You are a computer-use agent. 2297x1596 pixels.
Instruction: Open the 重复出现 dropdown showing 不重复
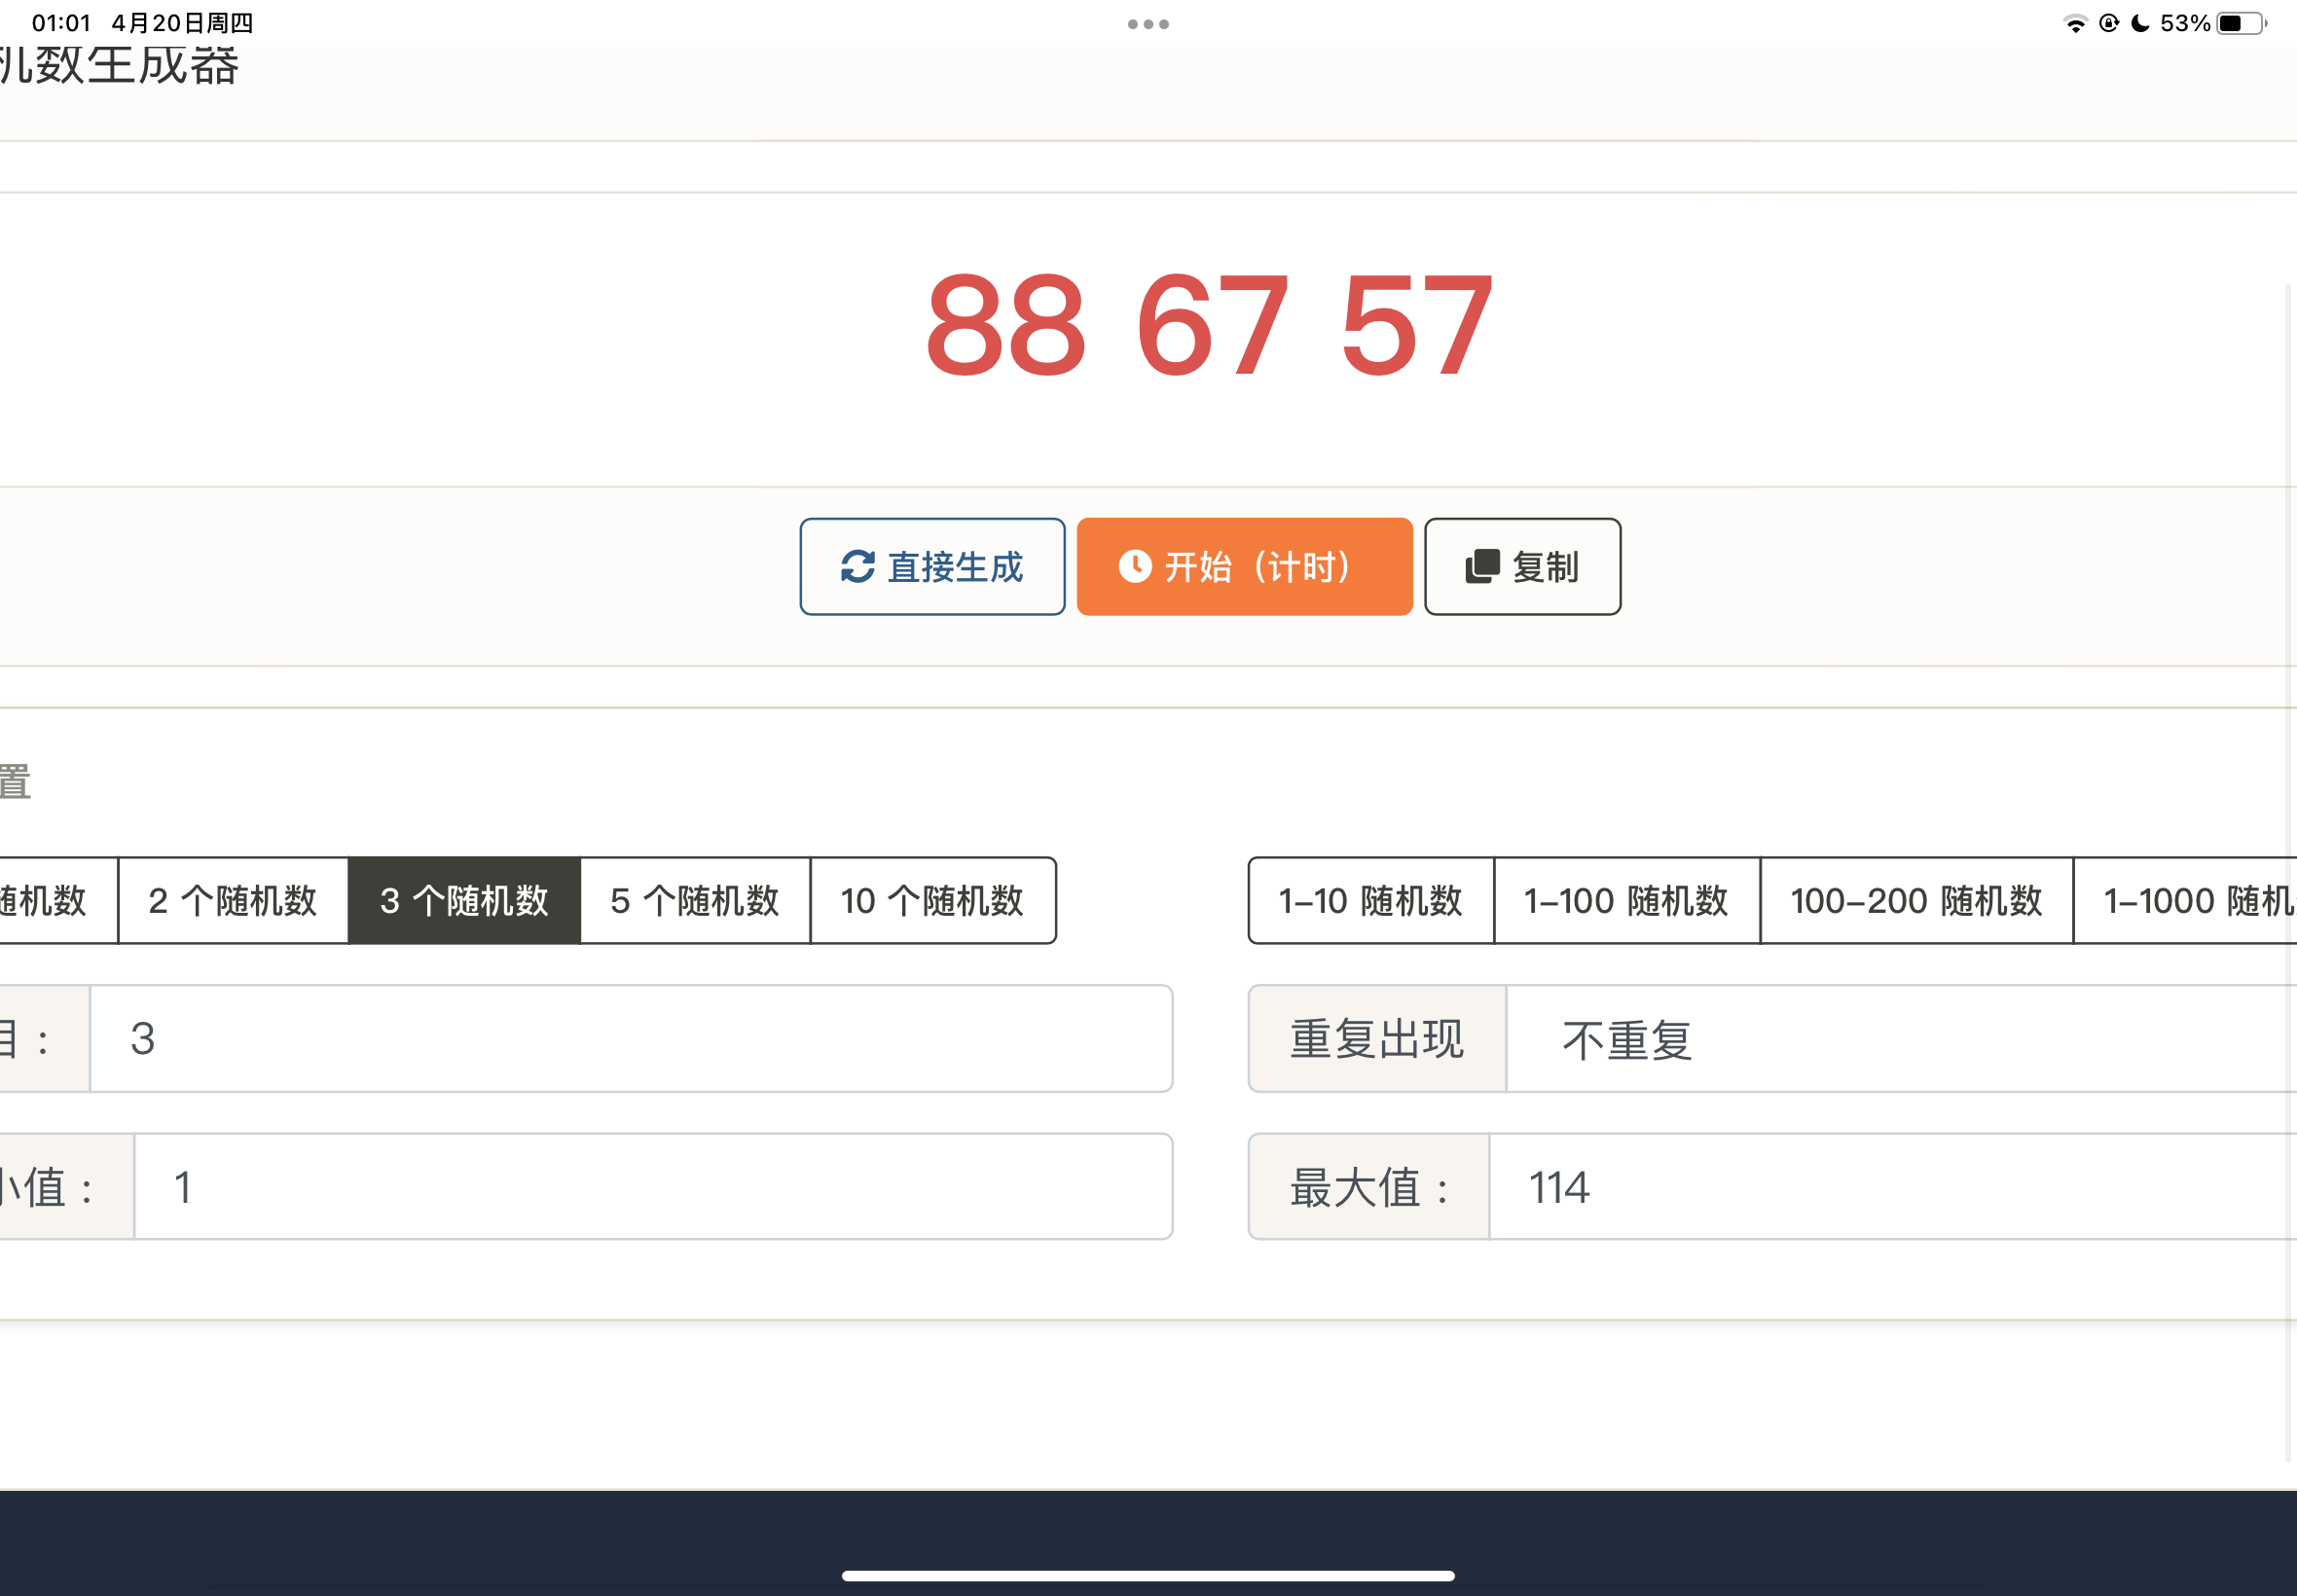click(x=1901, y=1038)
